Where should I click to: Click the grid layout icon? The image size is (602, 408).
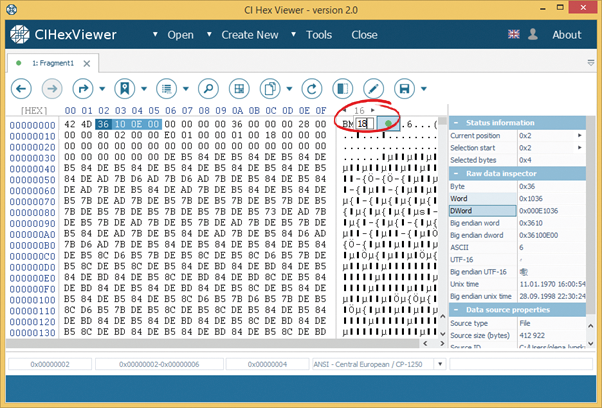click(x=239, y=89)
